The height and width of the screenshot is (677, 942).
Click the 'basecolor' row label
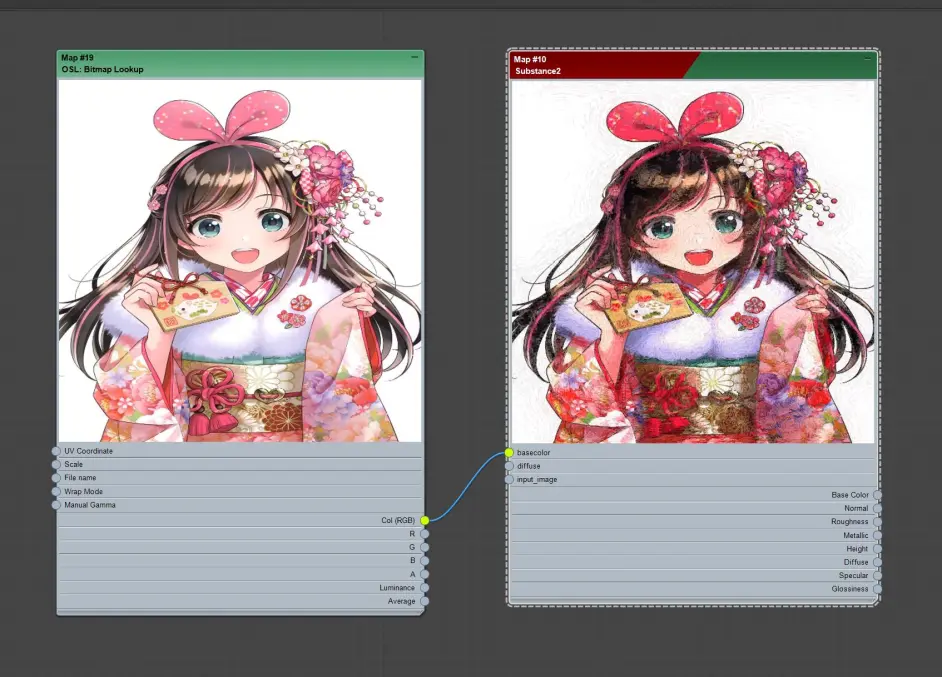[x=533, y=452]
